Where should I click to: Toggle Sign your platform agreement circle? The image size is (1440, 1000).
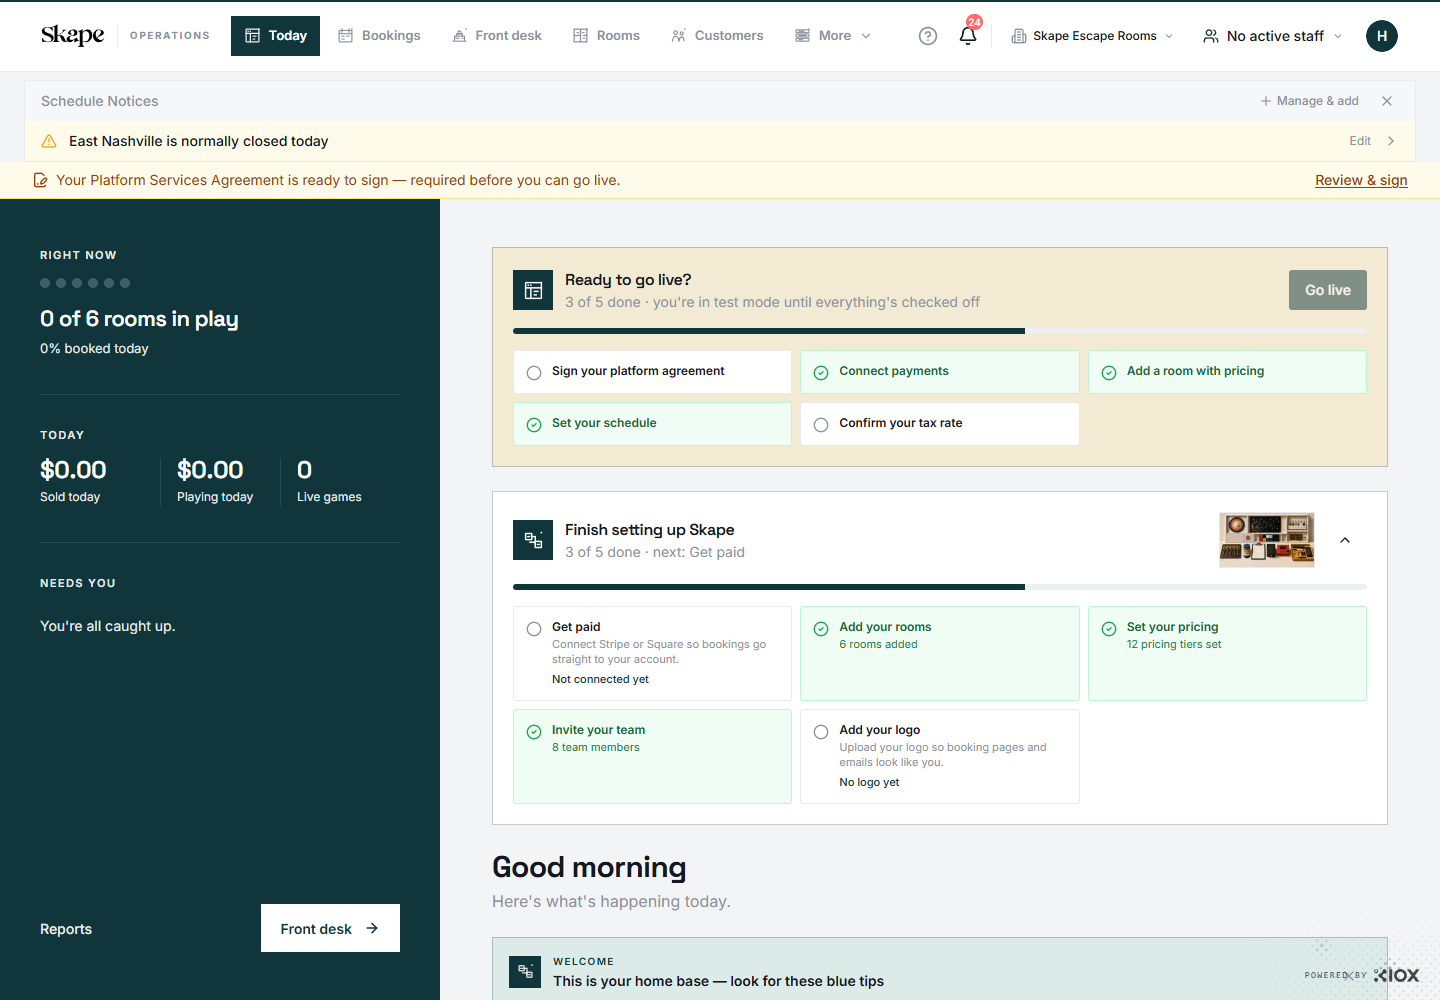[534, 373]
